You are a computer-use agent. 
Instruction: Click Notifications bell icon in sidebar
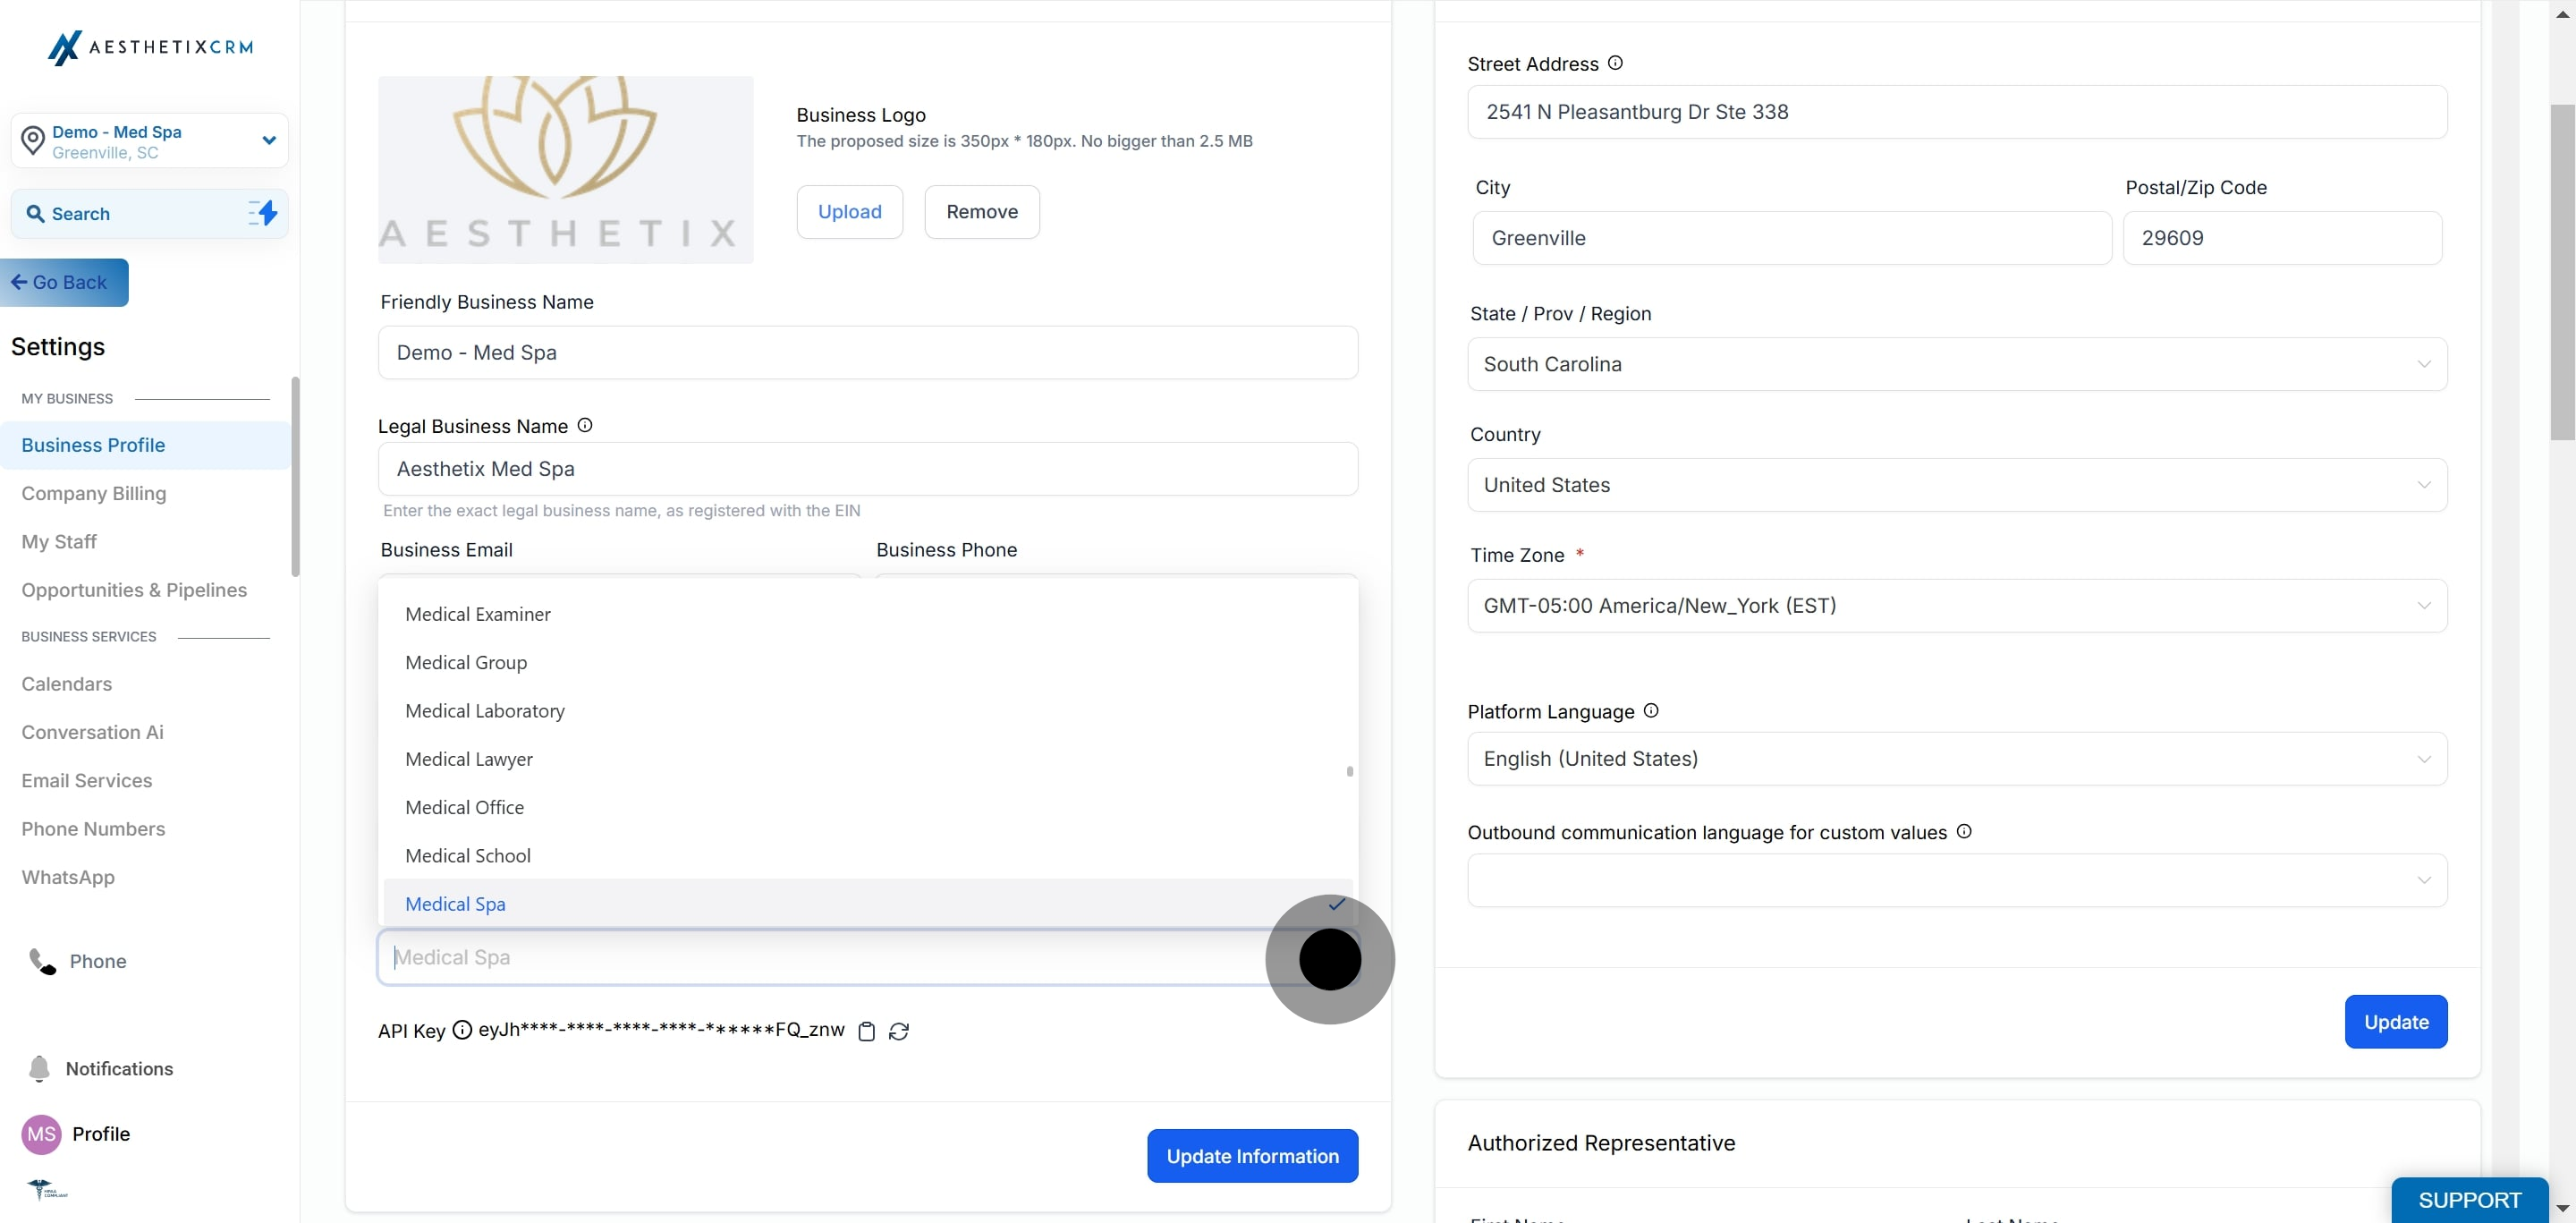(x=40, y=1068)
